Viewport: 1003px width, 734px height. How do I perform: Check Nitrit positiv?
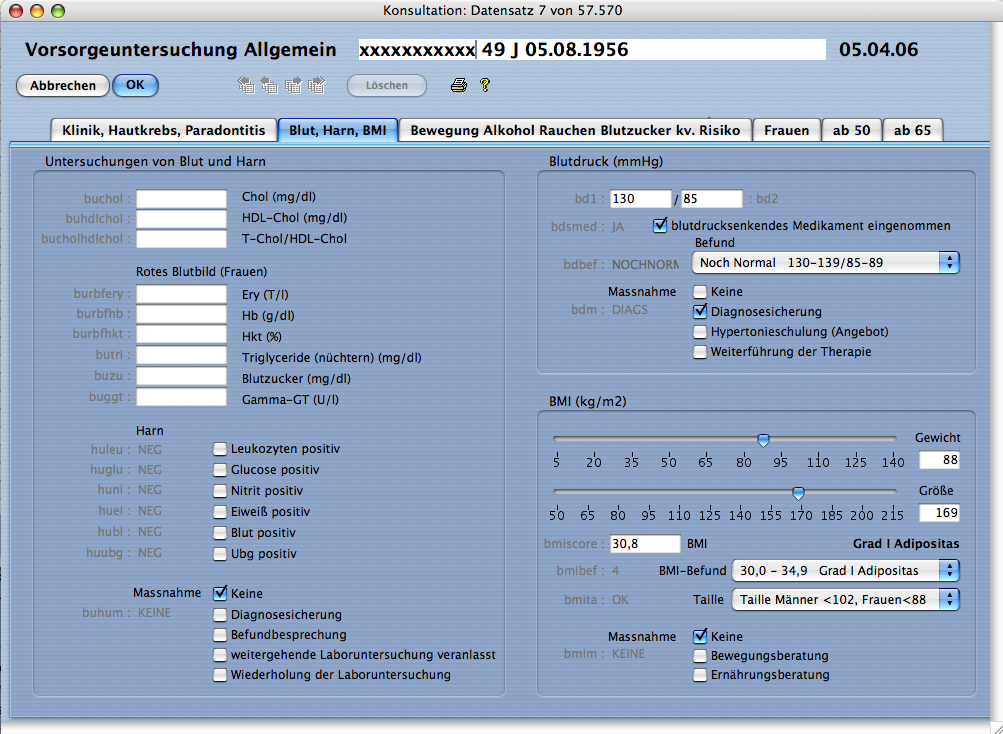219,491
